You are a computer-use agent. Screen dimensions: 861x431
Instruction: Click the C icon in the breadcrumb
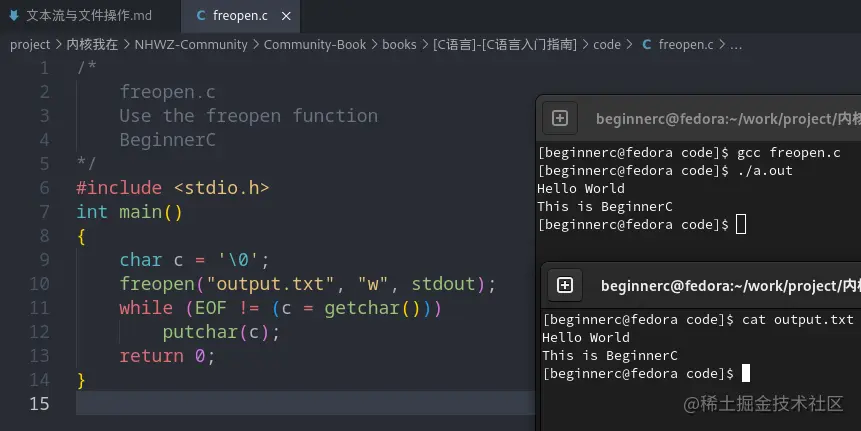point(647,45)
